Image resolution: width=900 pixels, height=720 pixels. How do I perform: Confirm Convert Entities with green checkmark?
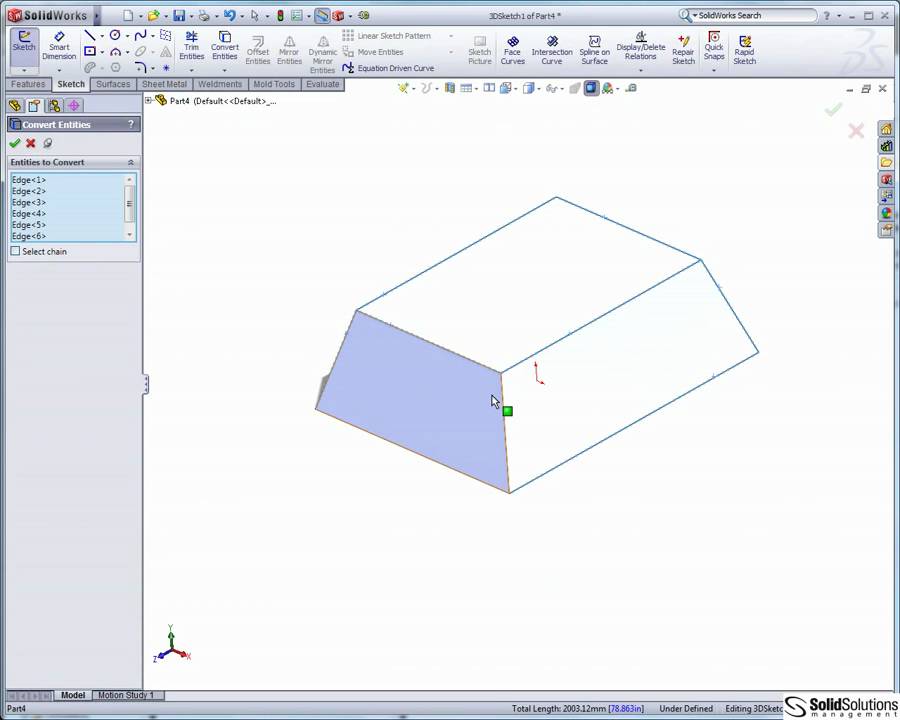click(x=14, y=143)
